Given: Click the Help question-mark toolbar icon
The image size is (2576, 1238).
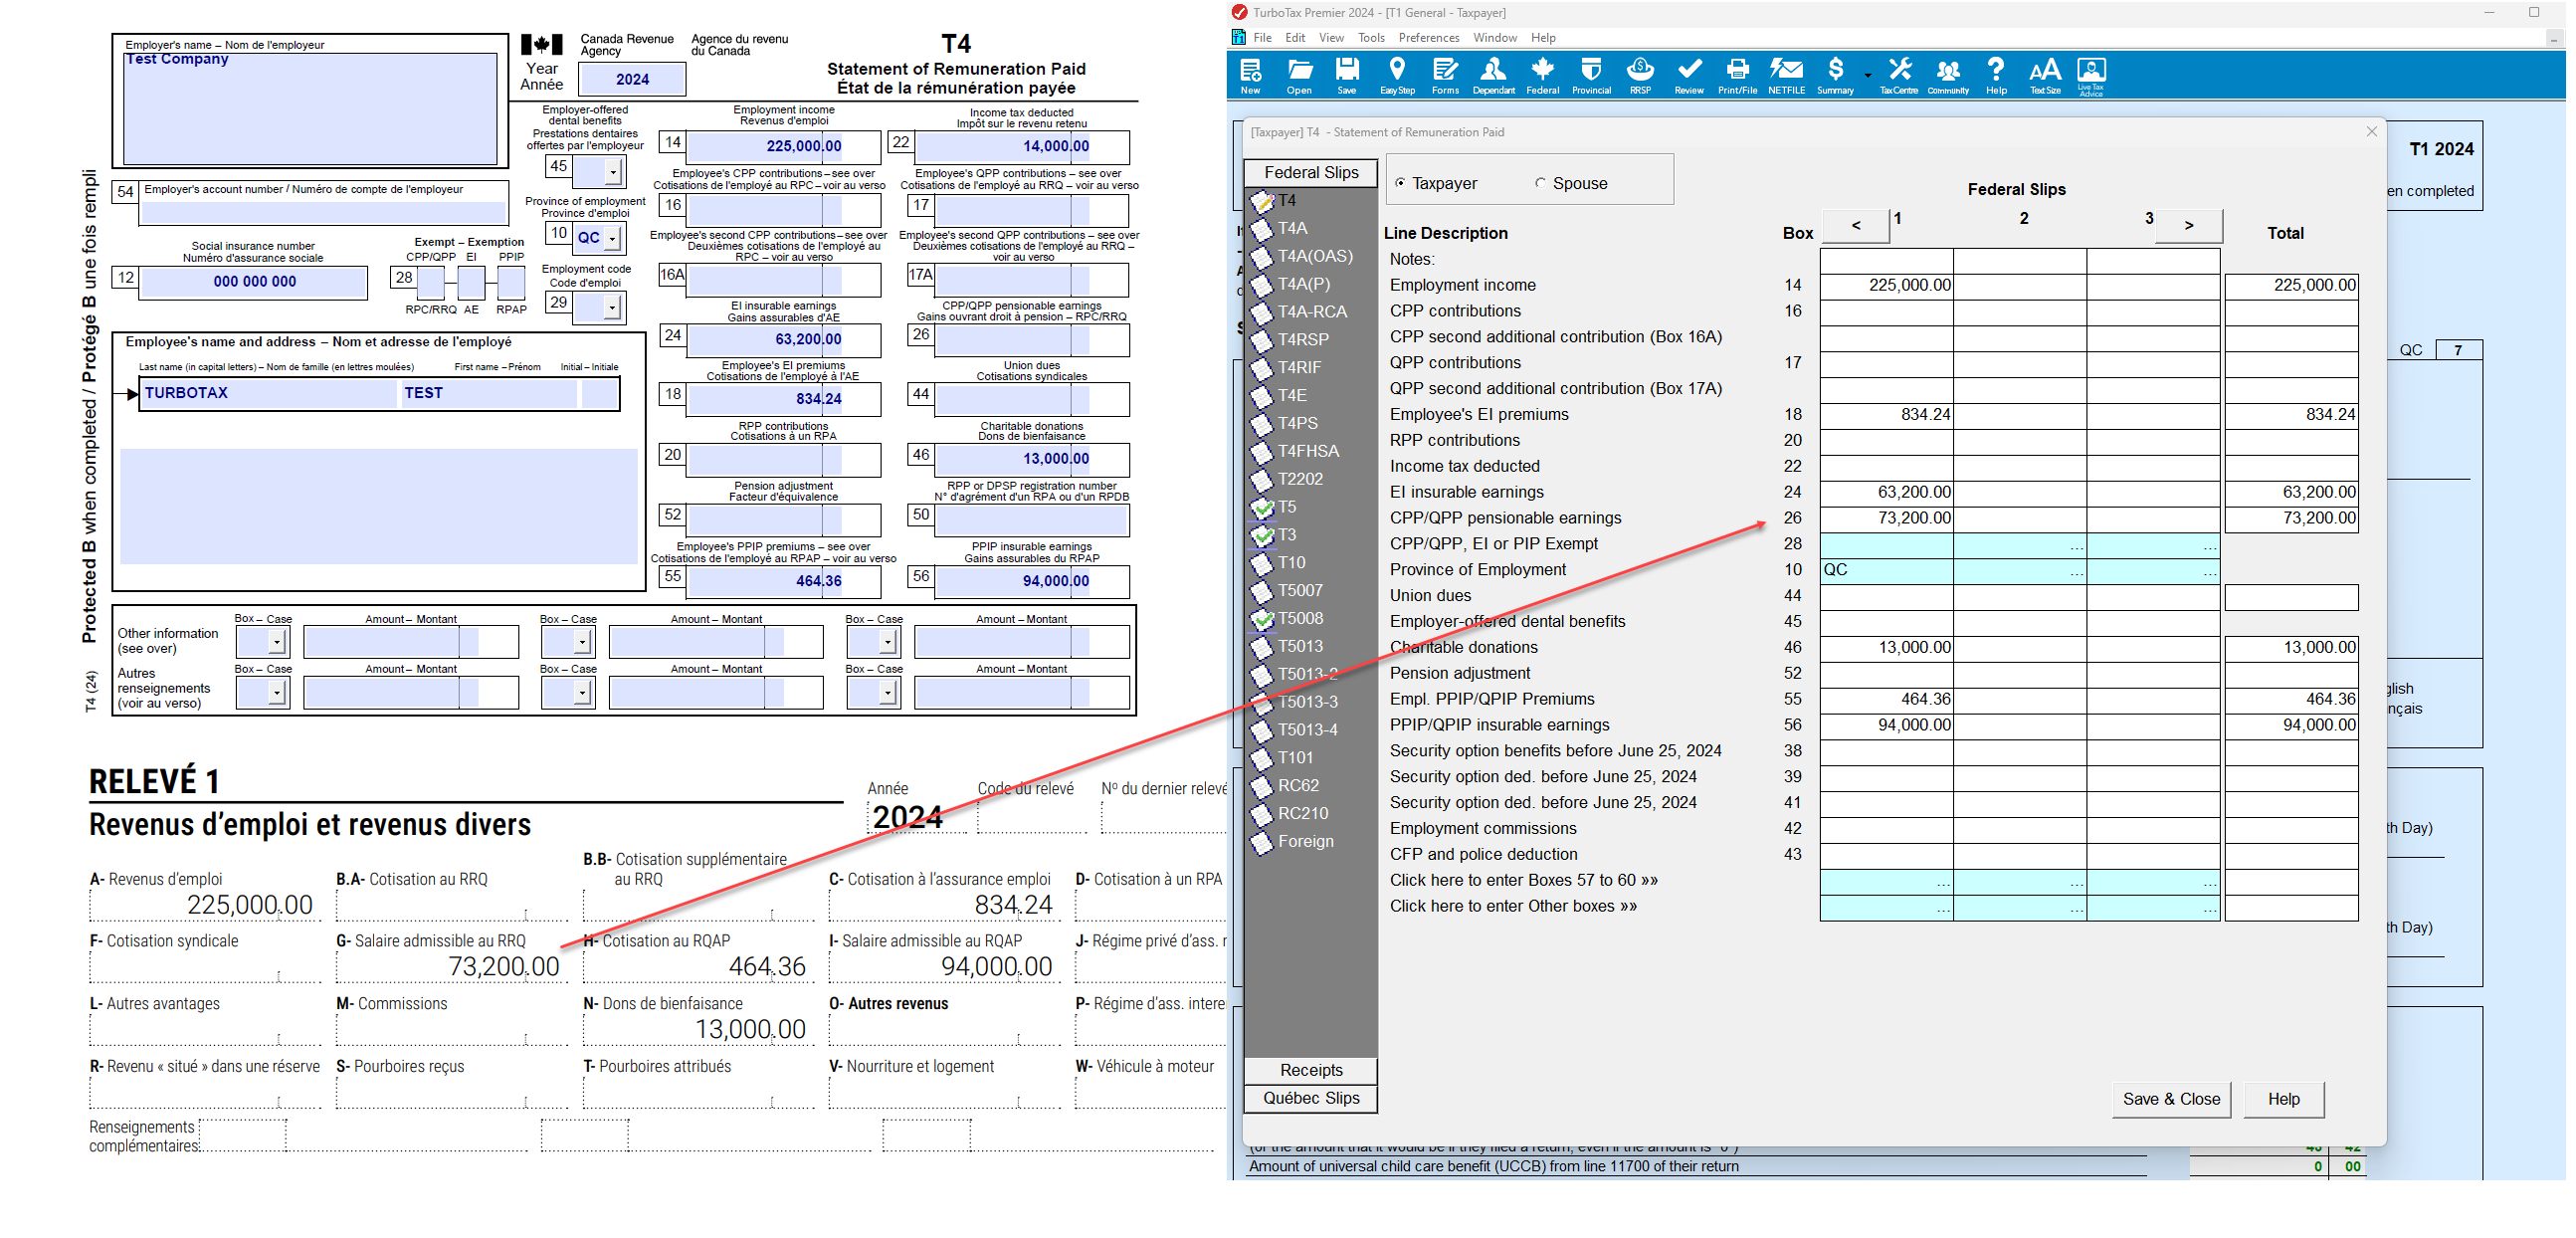Looking at the screenshot, I should (1996, 76).
